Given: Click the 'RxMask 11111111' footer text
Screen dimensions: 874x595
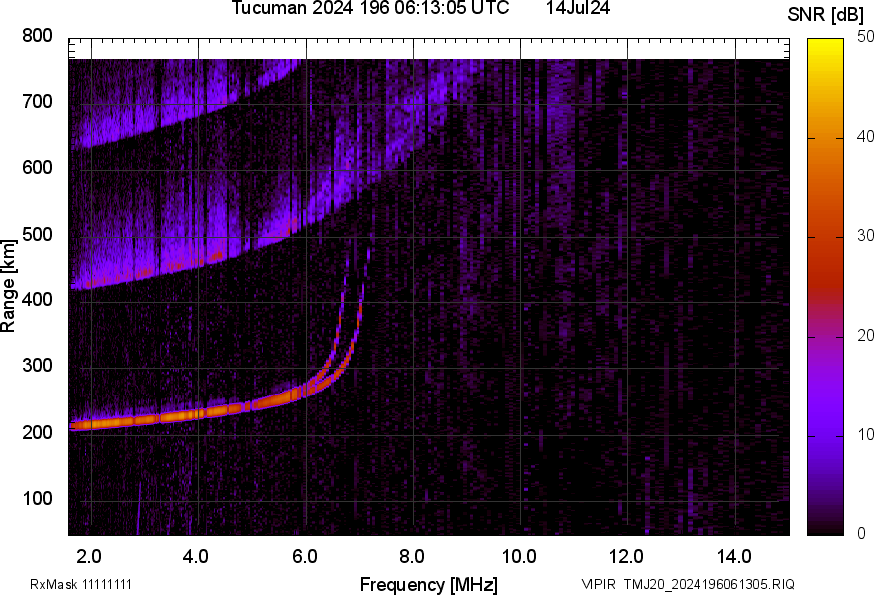Looking at the screenshot, I should click(81, 584).
